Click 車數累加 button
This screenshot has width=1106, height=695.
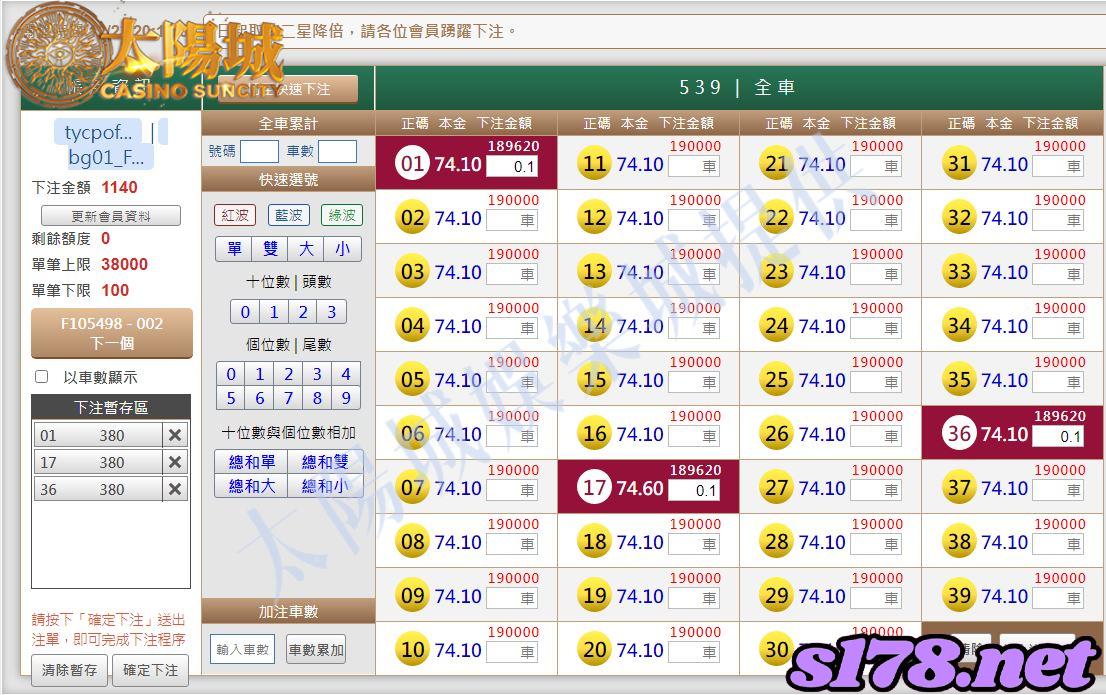point(316,650)
